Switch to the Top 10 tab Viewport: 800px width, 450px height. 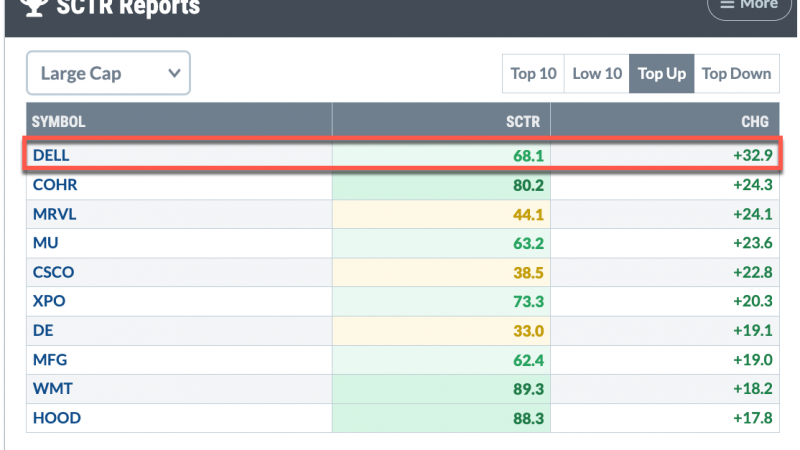(x=533, y=73)
